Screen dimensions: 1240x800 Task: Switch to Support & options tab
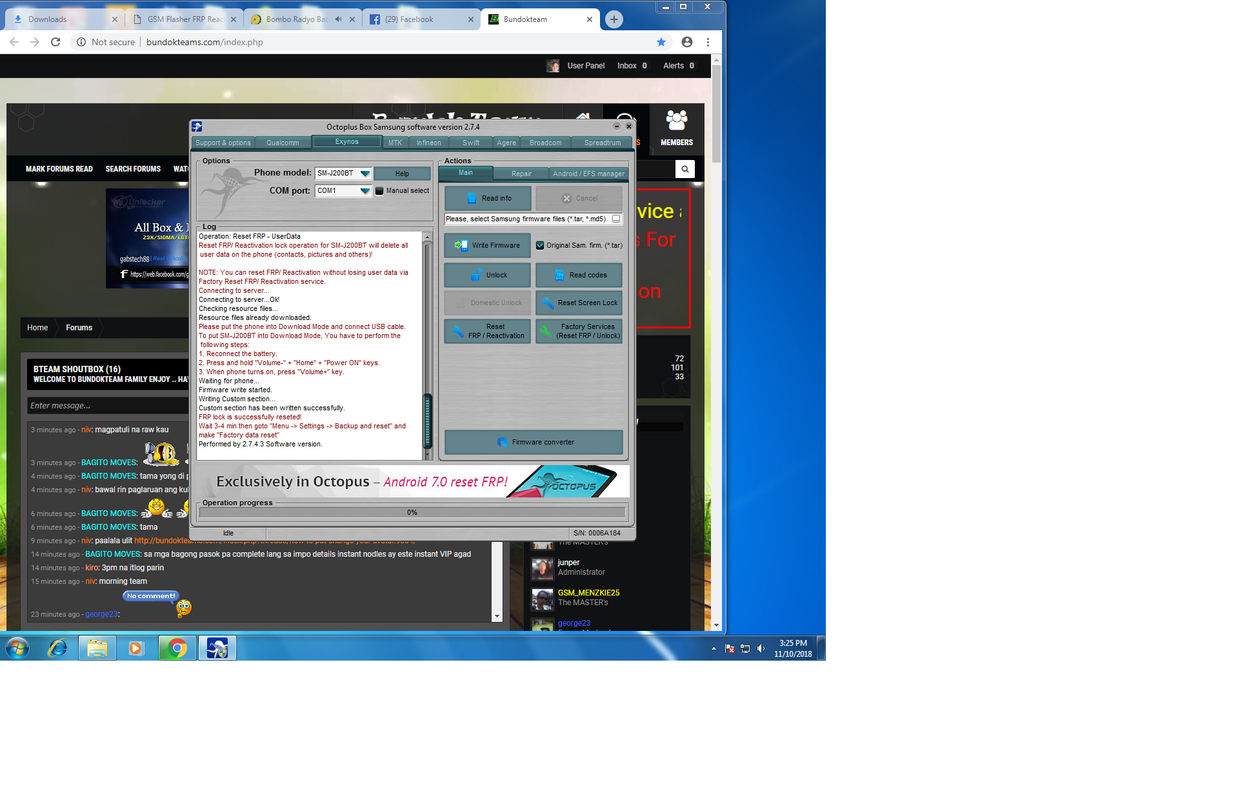(x=223, y=143)
